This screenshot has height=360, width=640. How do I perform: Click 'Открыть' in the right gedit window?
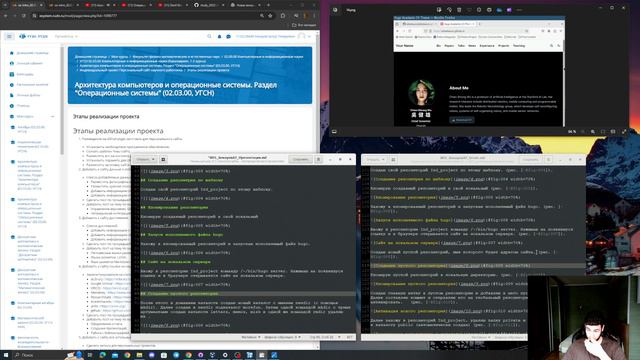(x=373, y=159)
